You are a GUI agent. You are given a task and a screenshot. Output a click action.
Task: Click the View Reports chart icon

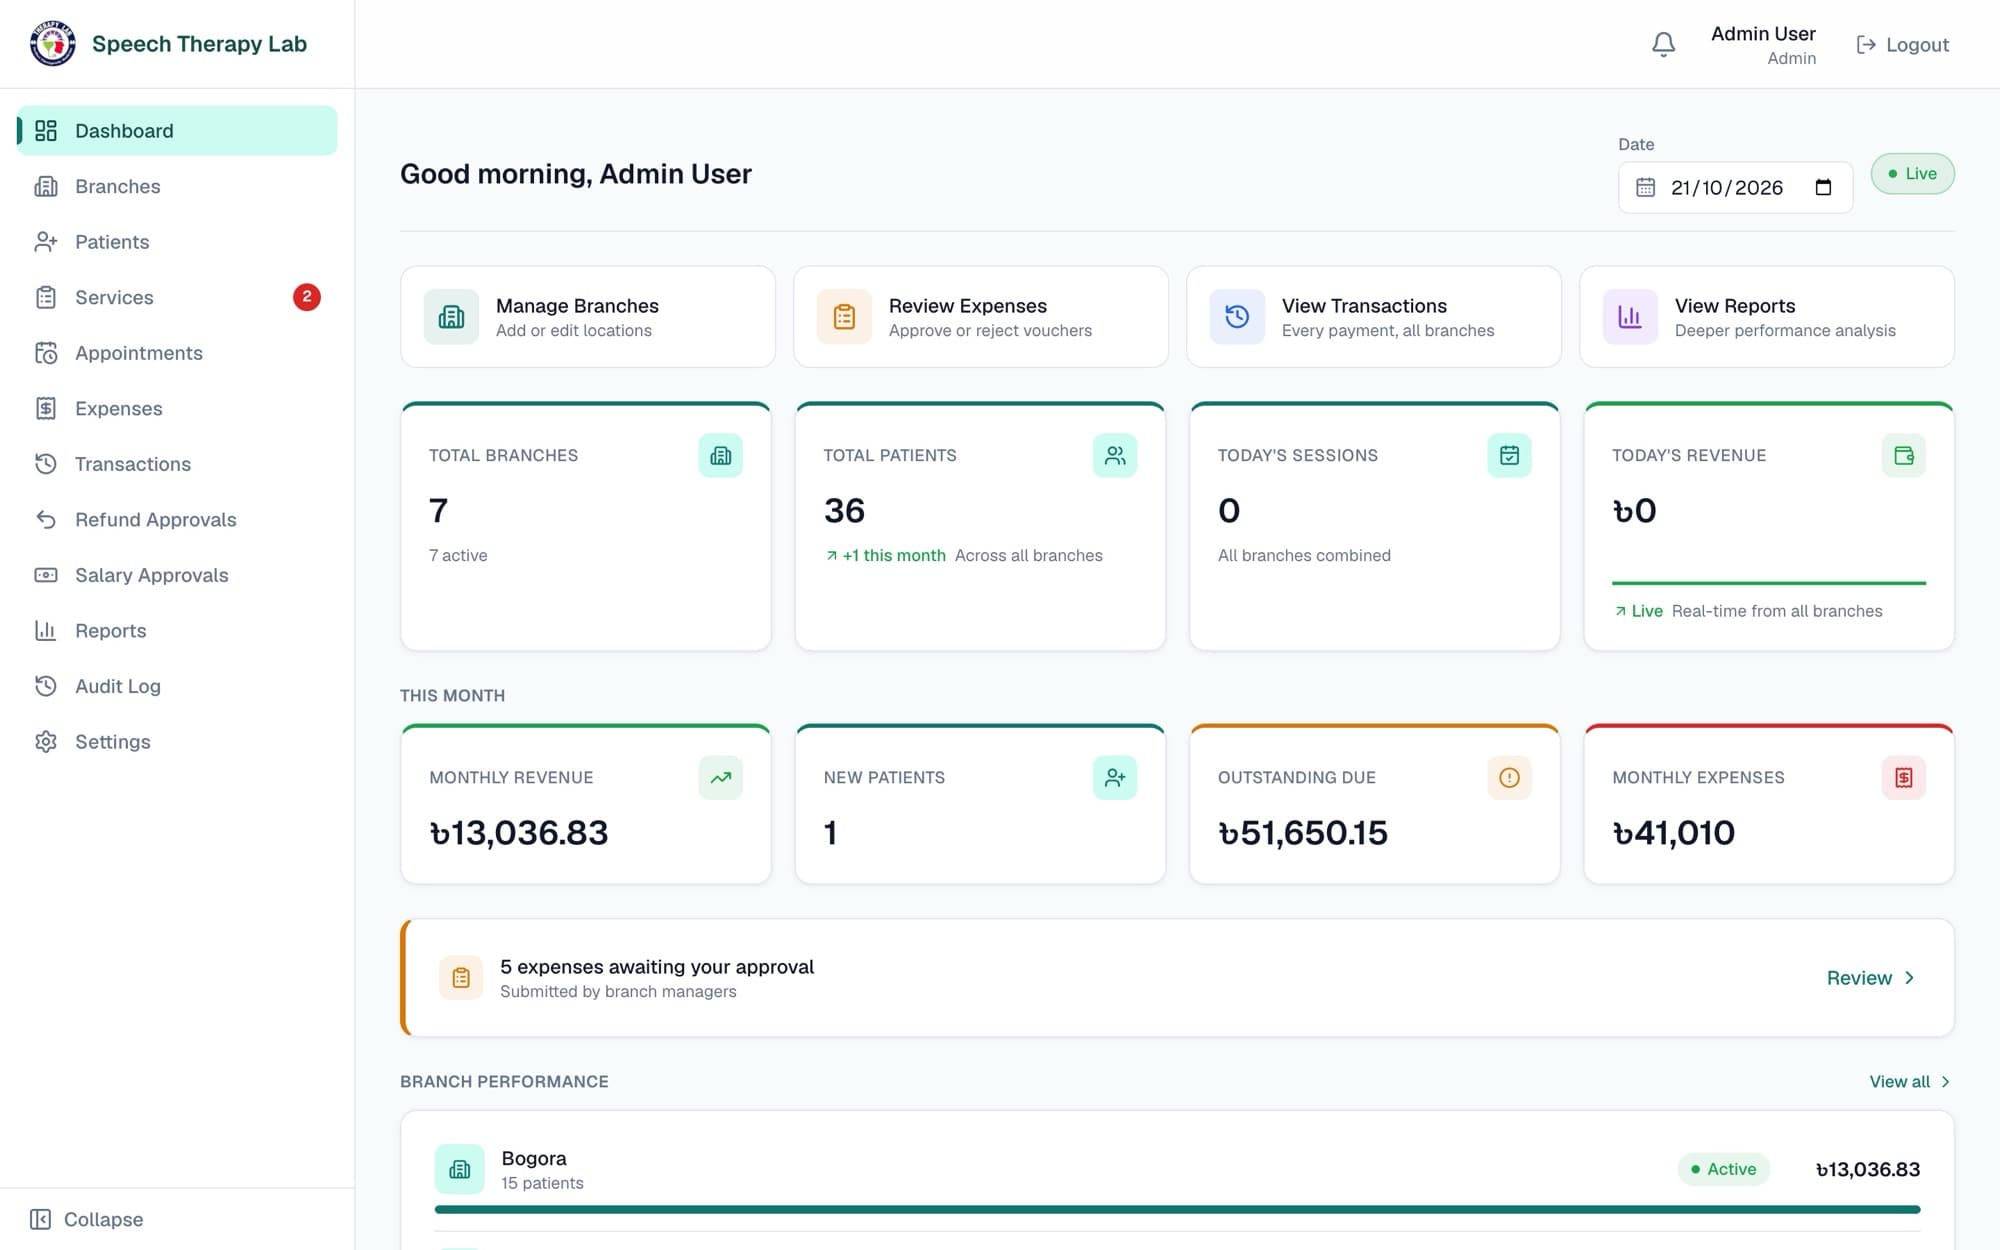click(1630, 317)
